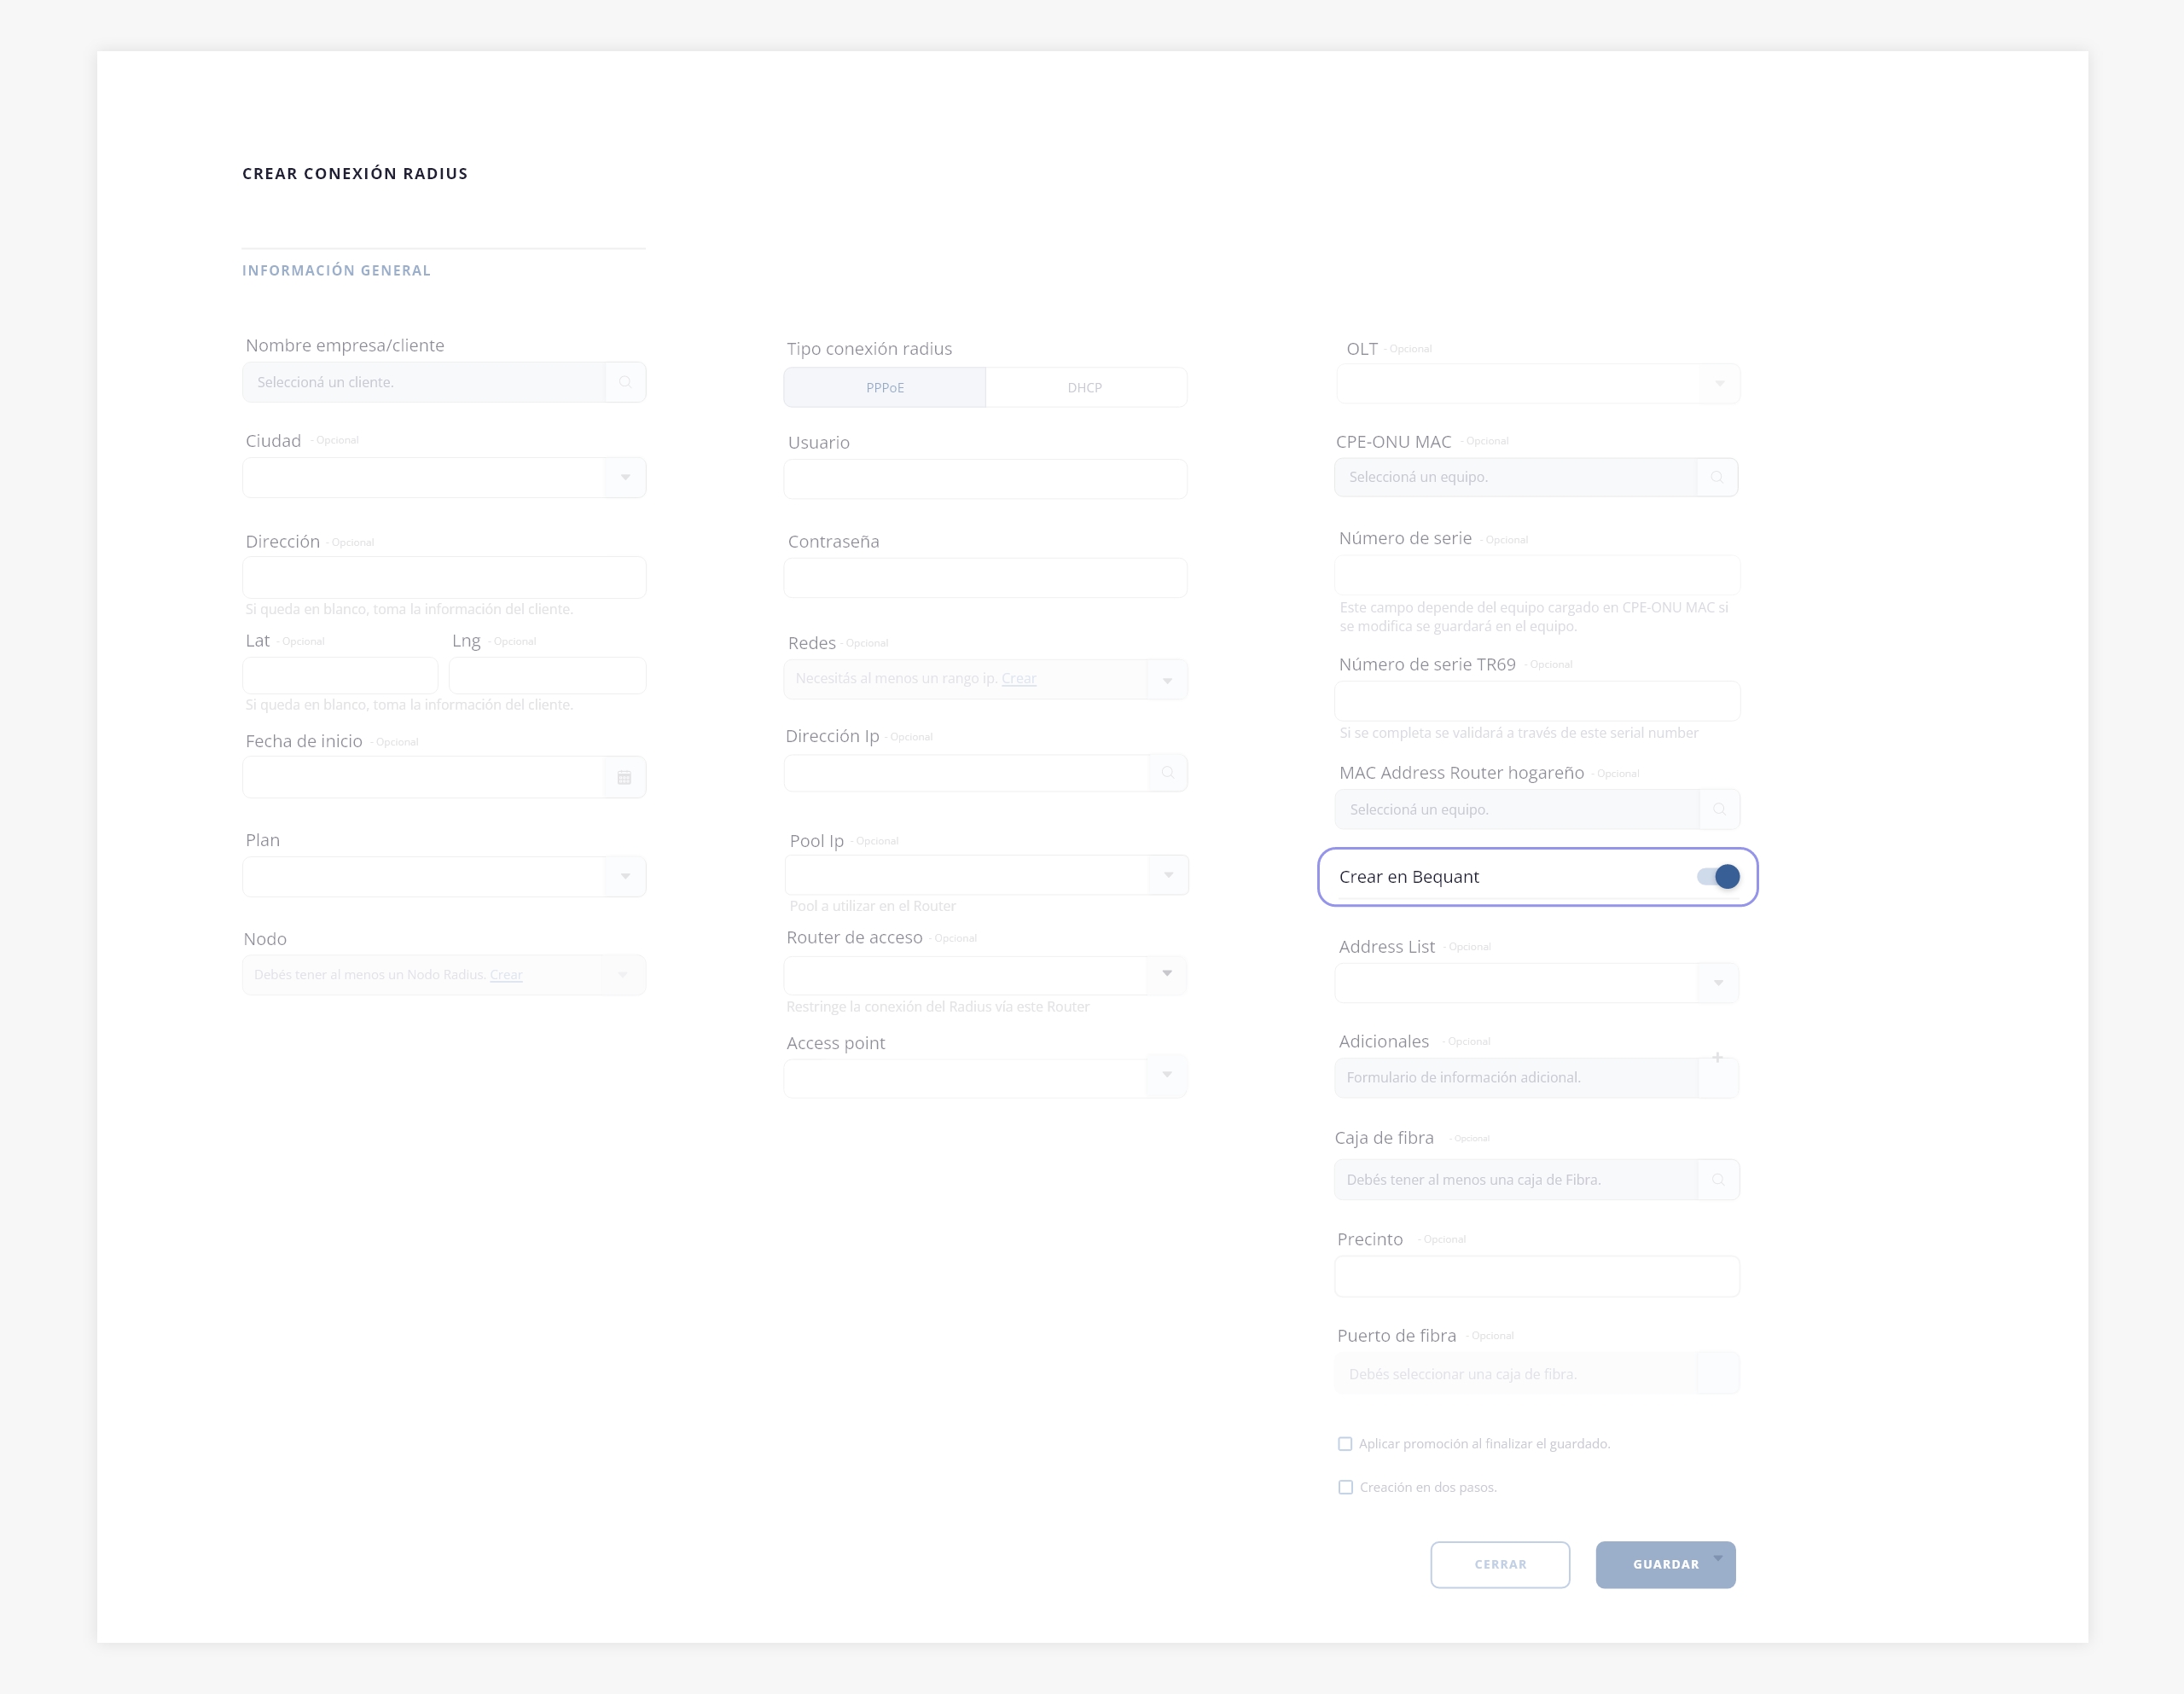The width and height of the screenshot is (2184, 1694).
Task: Click Crear link in Redes field
Action: click(1018, 679)
